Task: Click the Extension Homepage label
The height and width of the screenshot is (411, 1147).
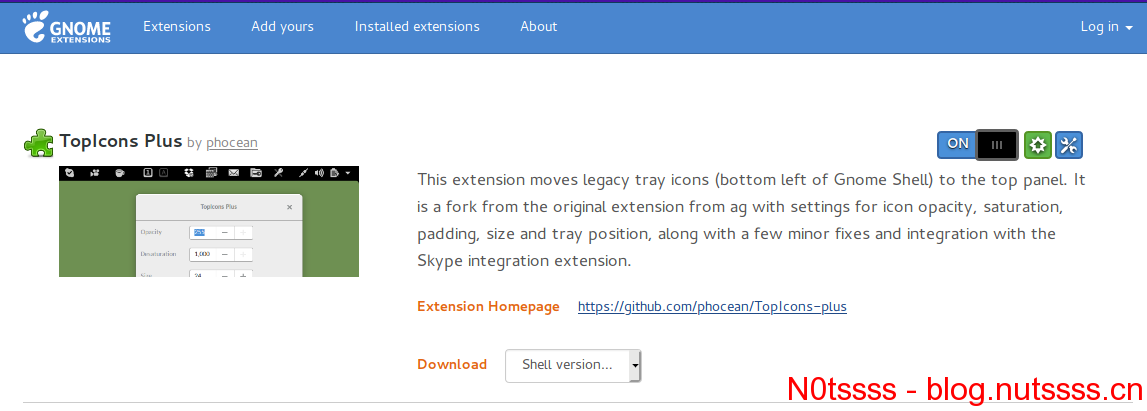Action: 488,306
